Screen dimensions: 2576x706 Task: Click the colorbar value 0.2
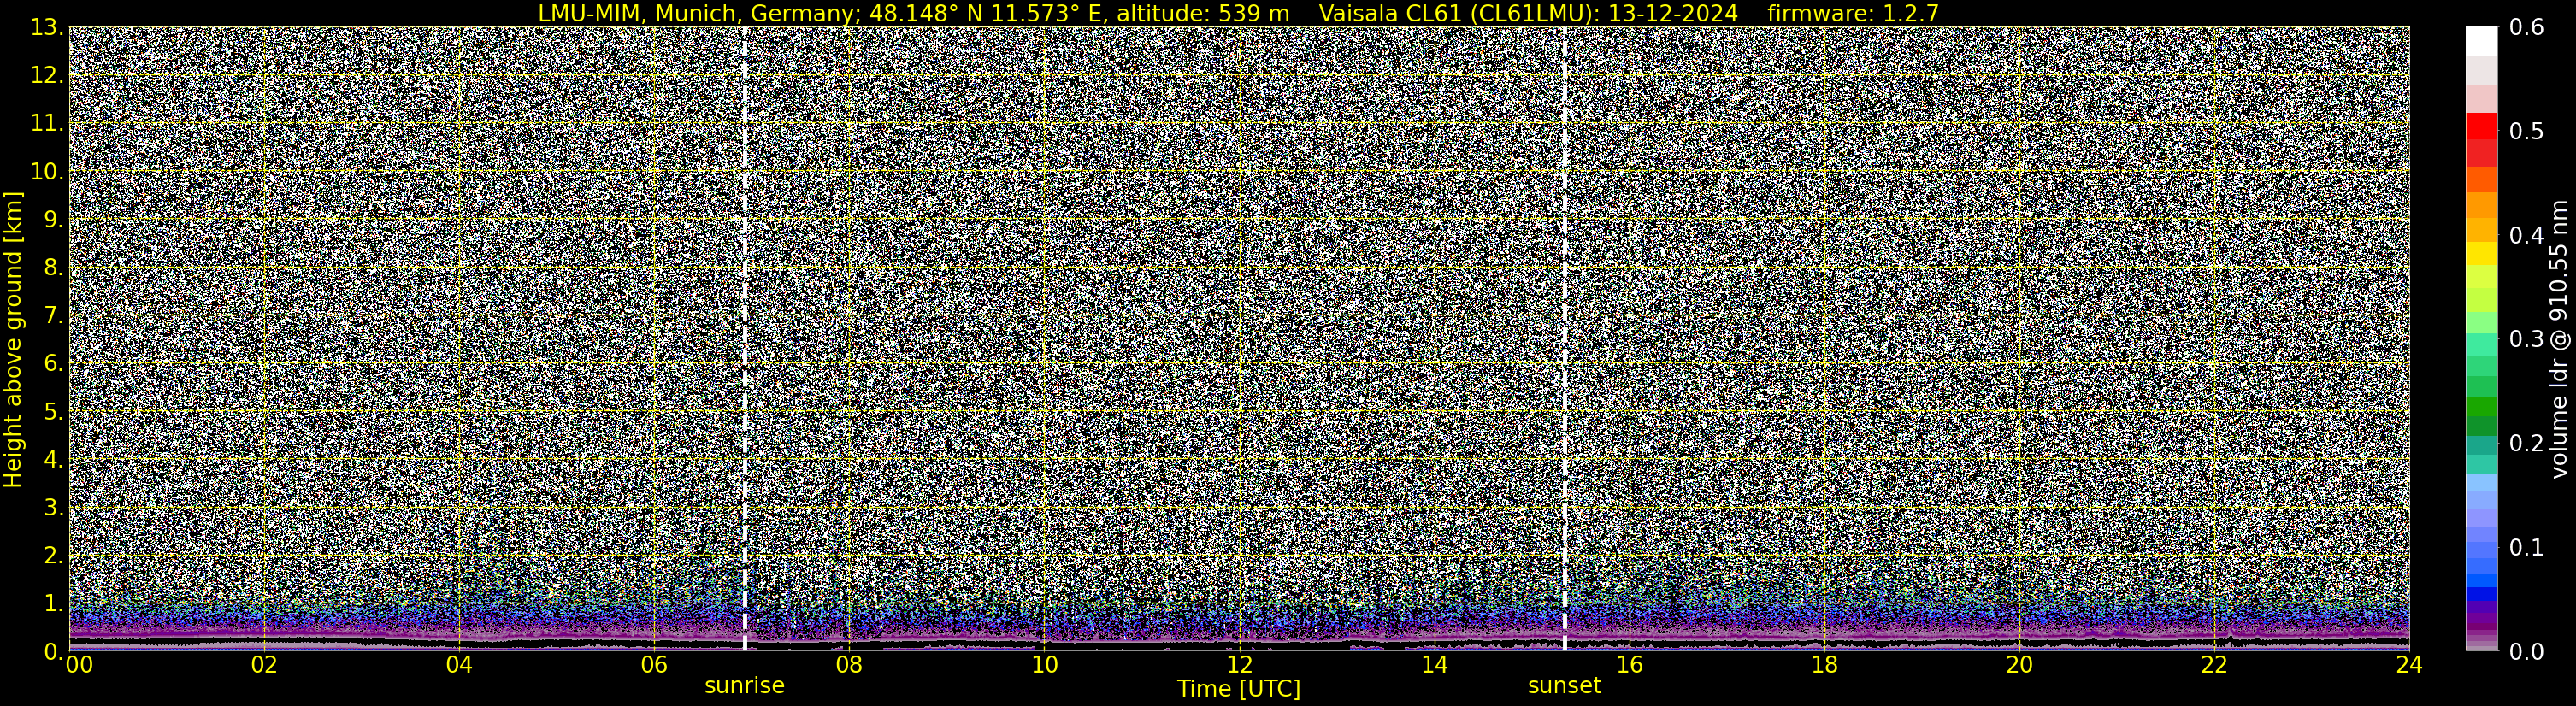click(2527, 443)
